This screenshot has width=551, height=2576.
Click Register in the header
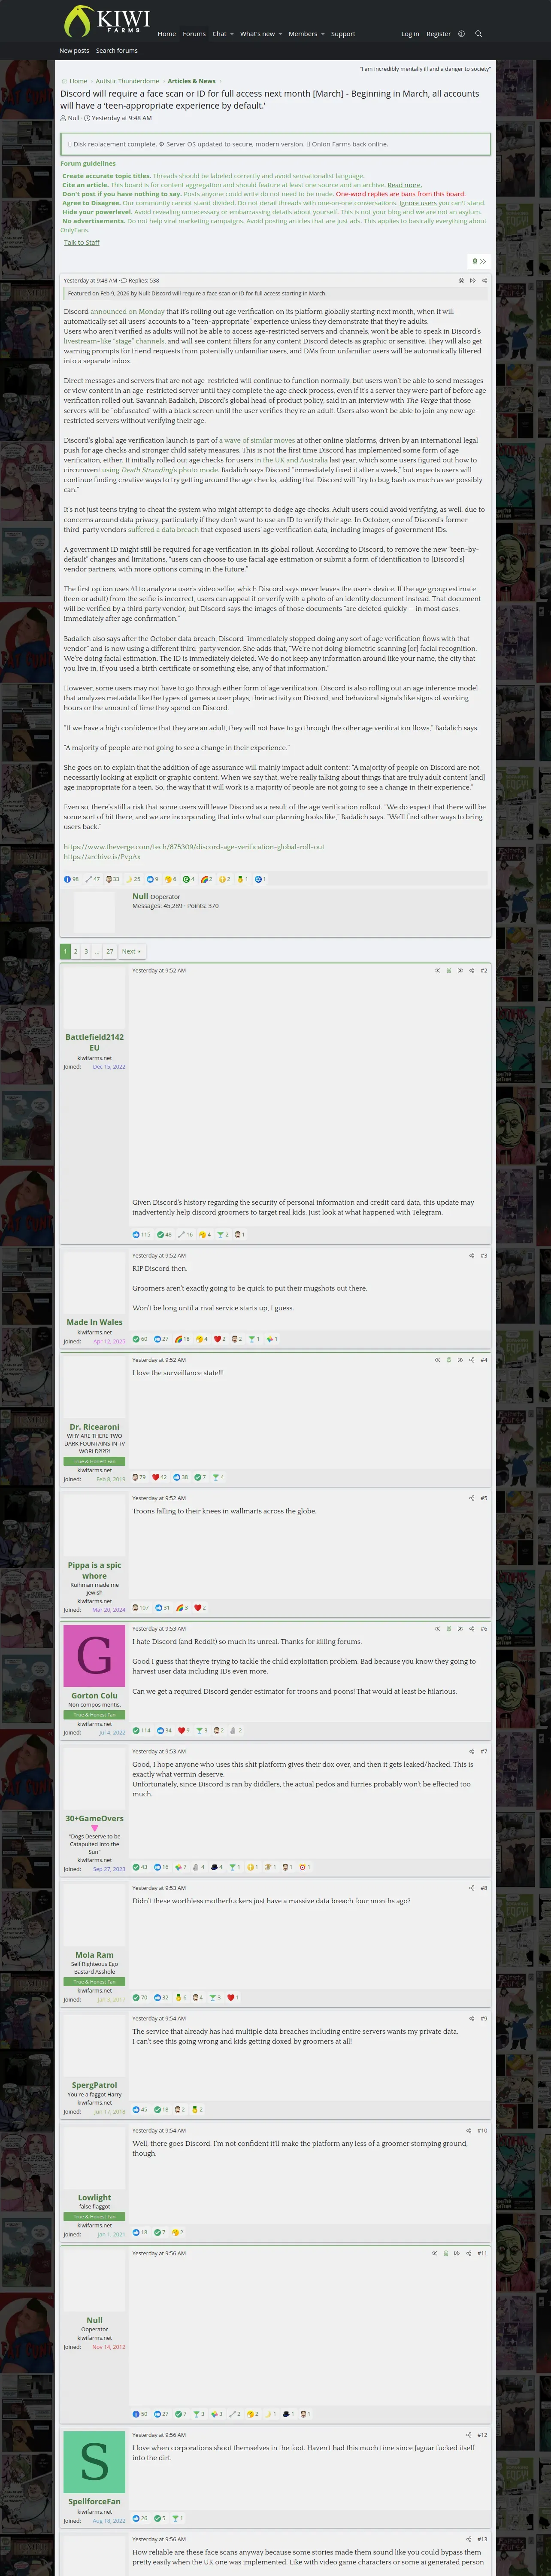[x=438, y=34]
